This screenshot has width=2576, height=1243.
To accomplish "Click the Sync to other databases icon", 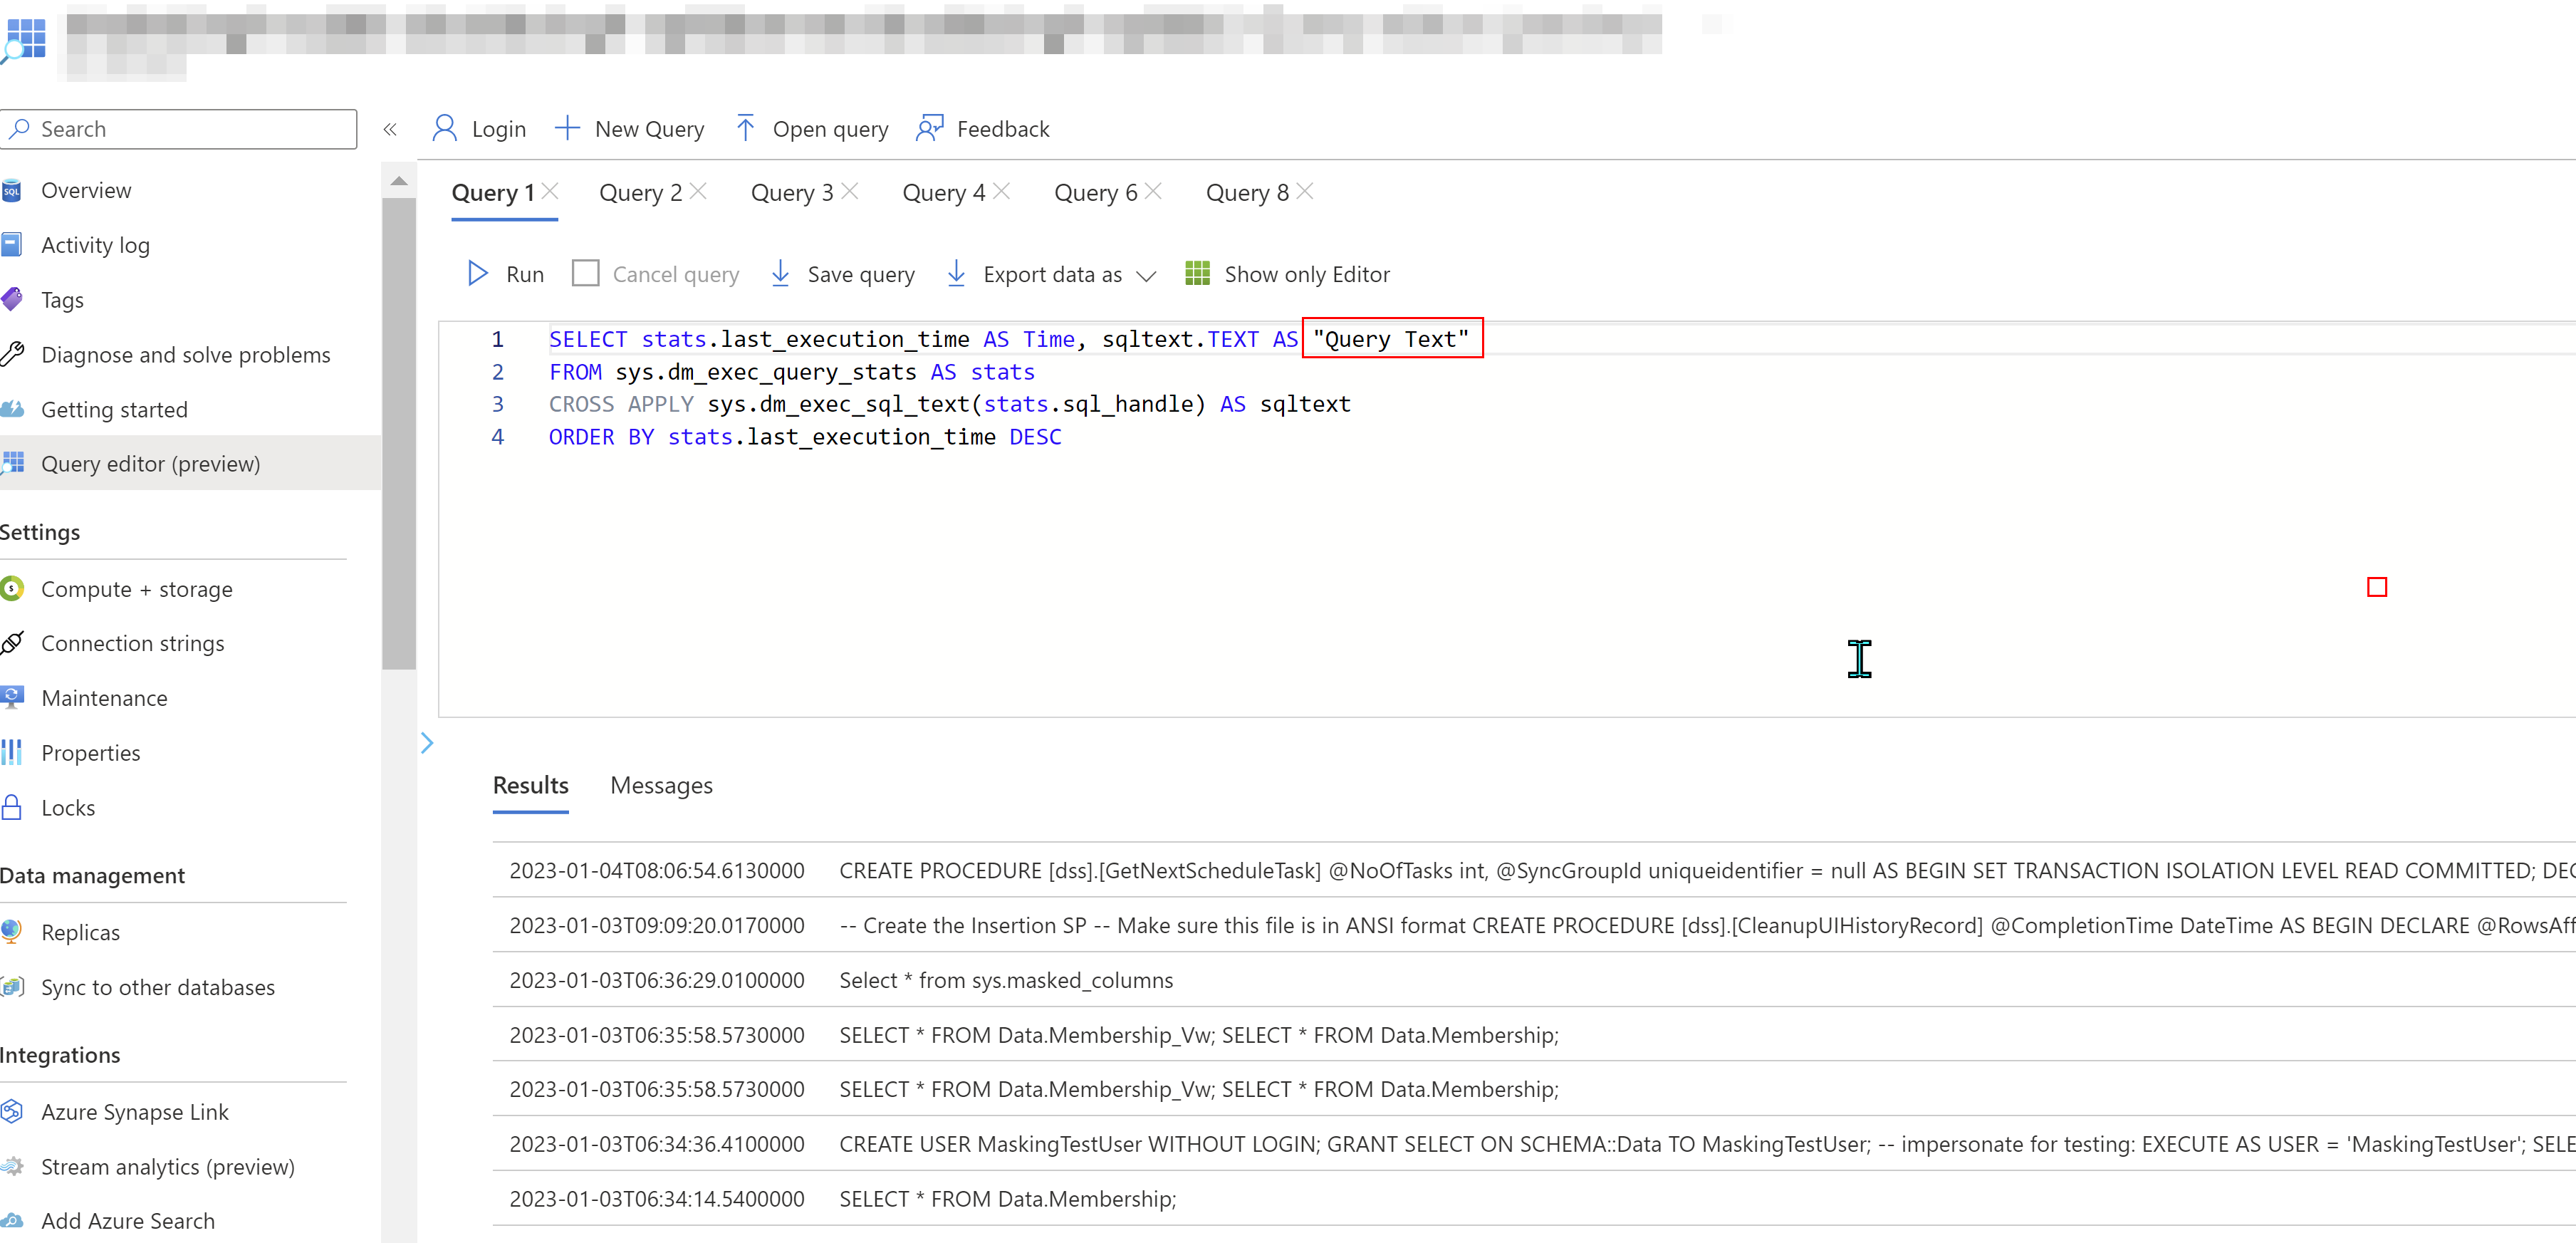I will pos(11,986).
